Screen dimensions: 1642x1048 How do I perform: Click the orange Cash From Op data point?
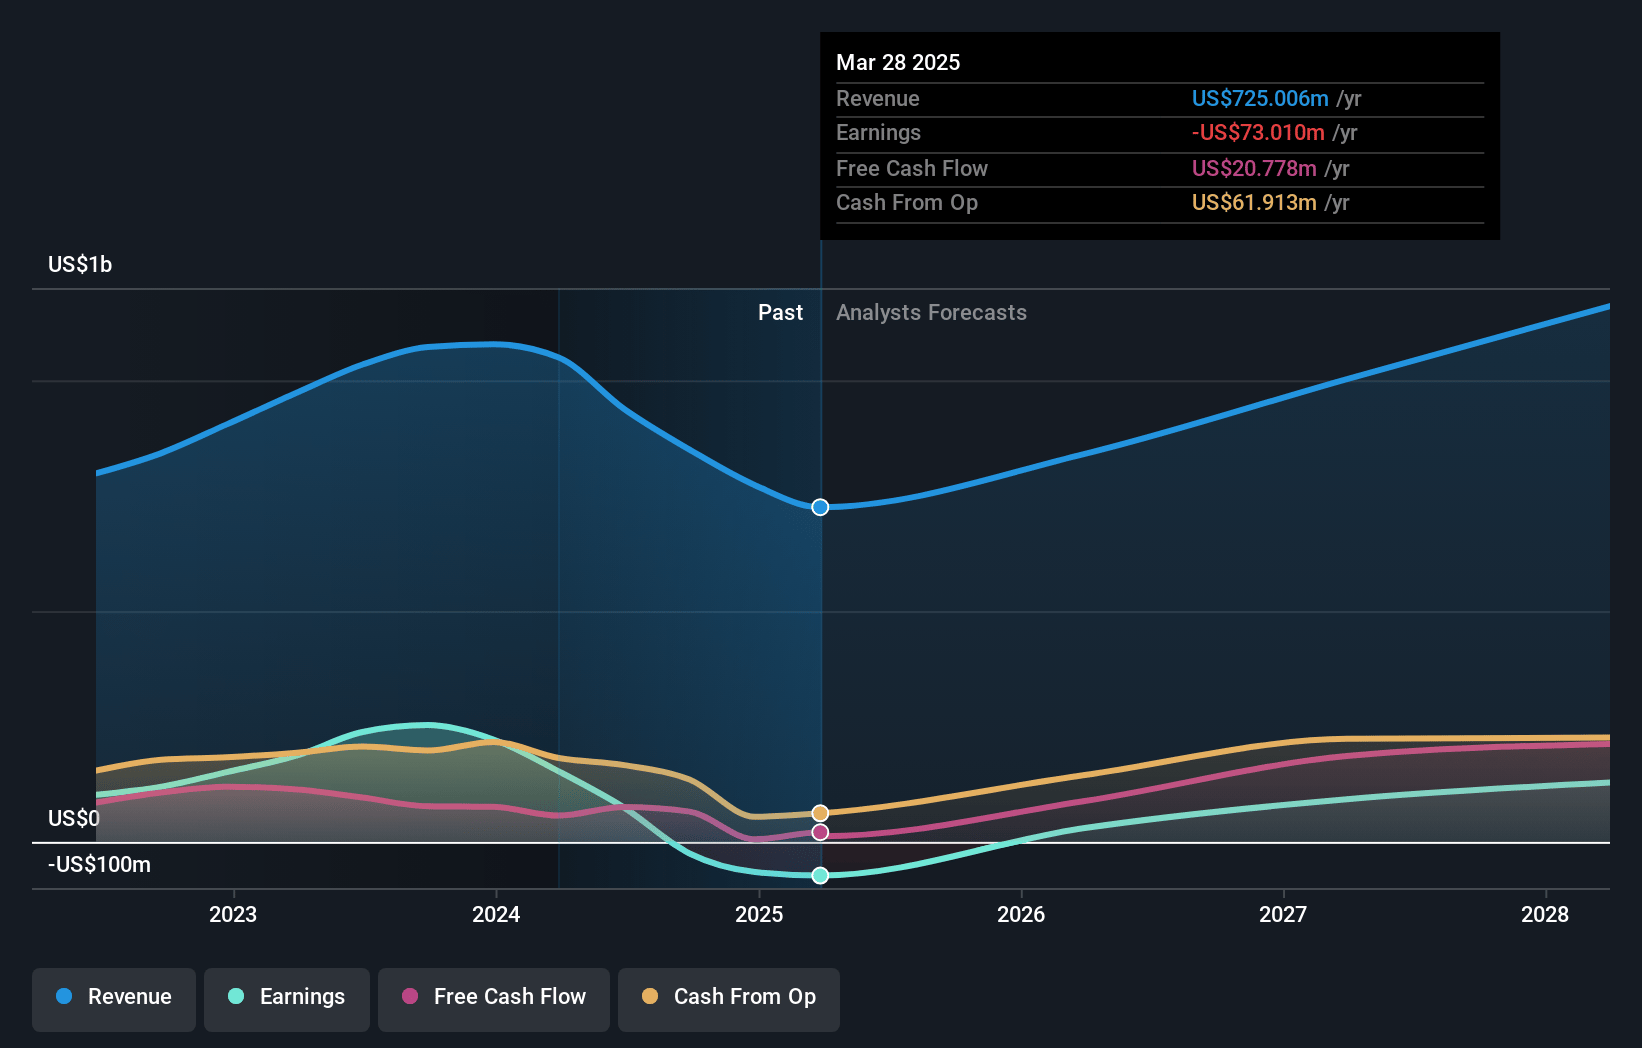pos(820,813)
